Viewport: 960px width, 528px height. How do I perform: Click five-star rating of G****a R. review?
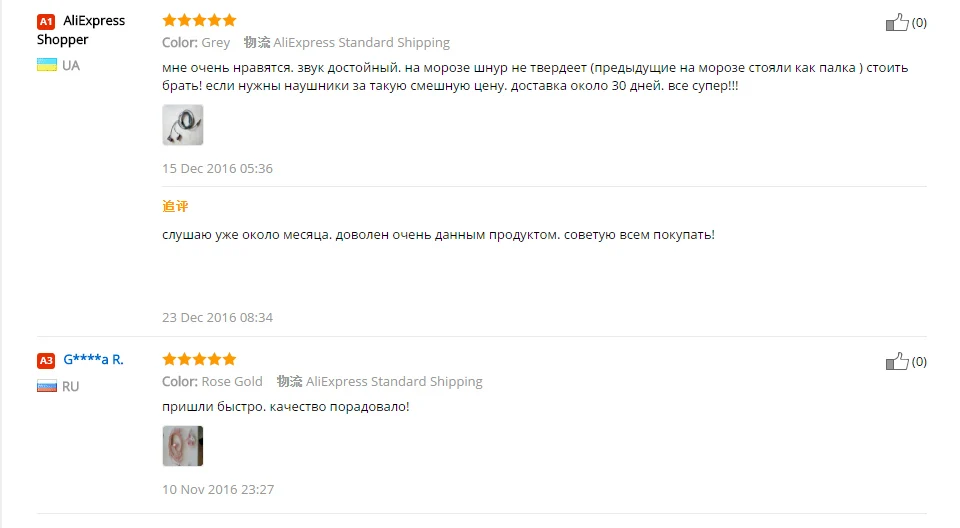pos(199,359)
